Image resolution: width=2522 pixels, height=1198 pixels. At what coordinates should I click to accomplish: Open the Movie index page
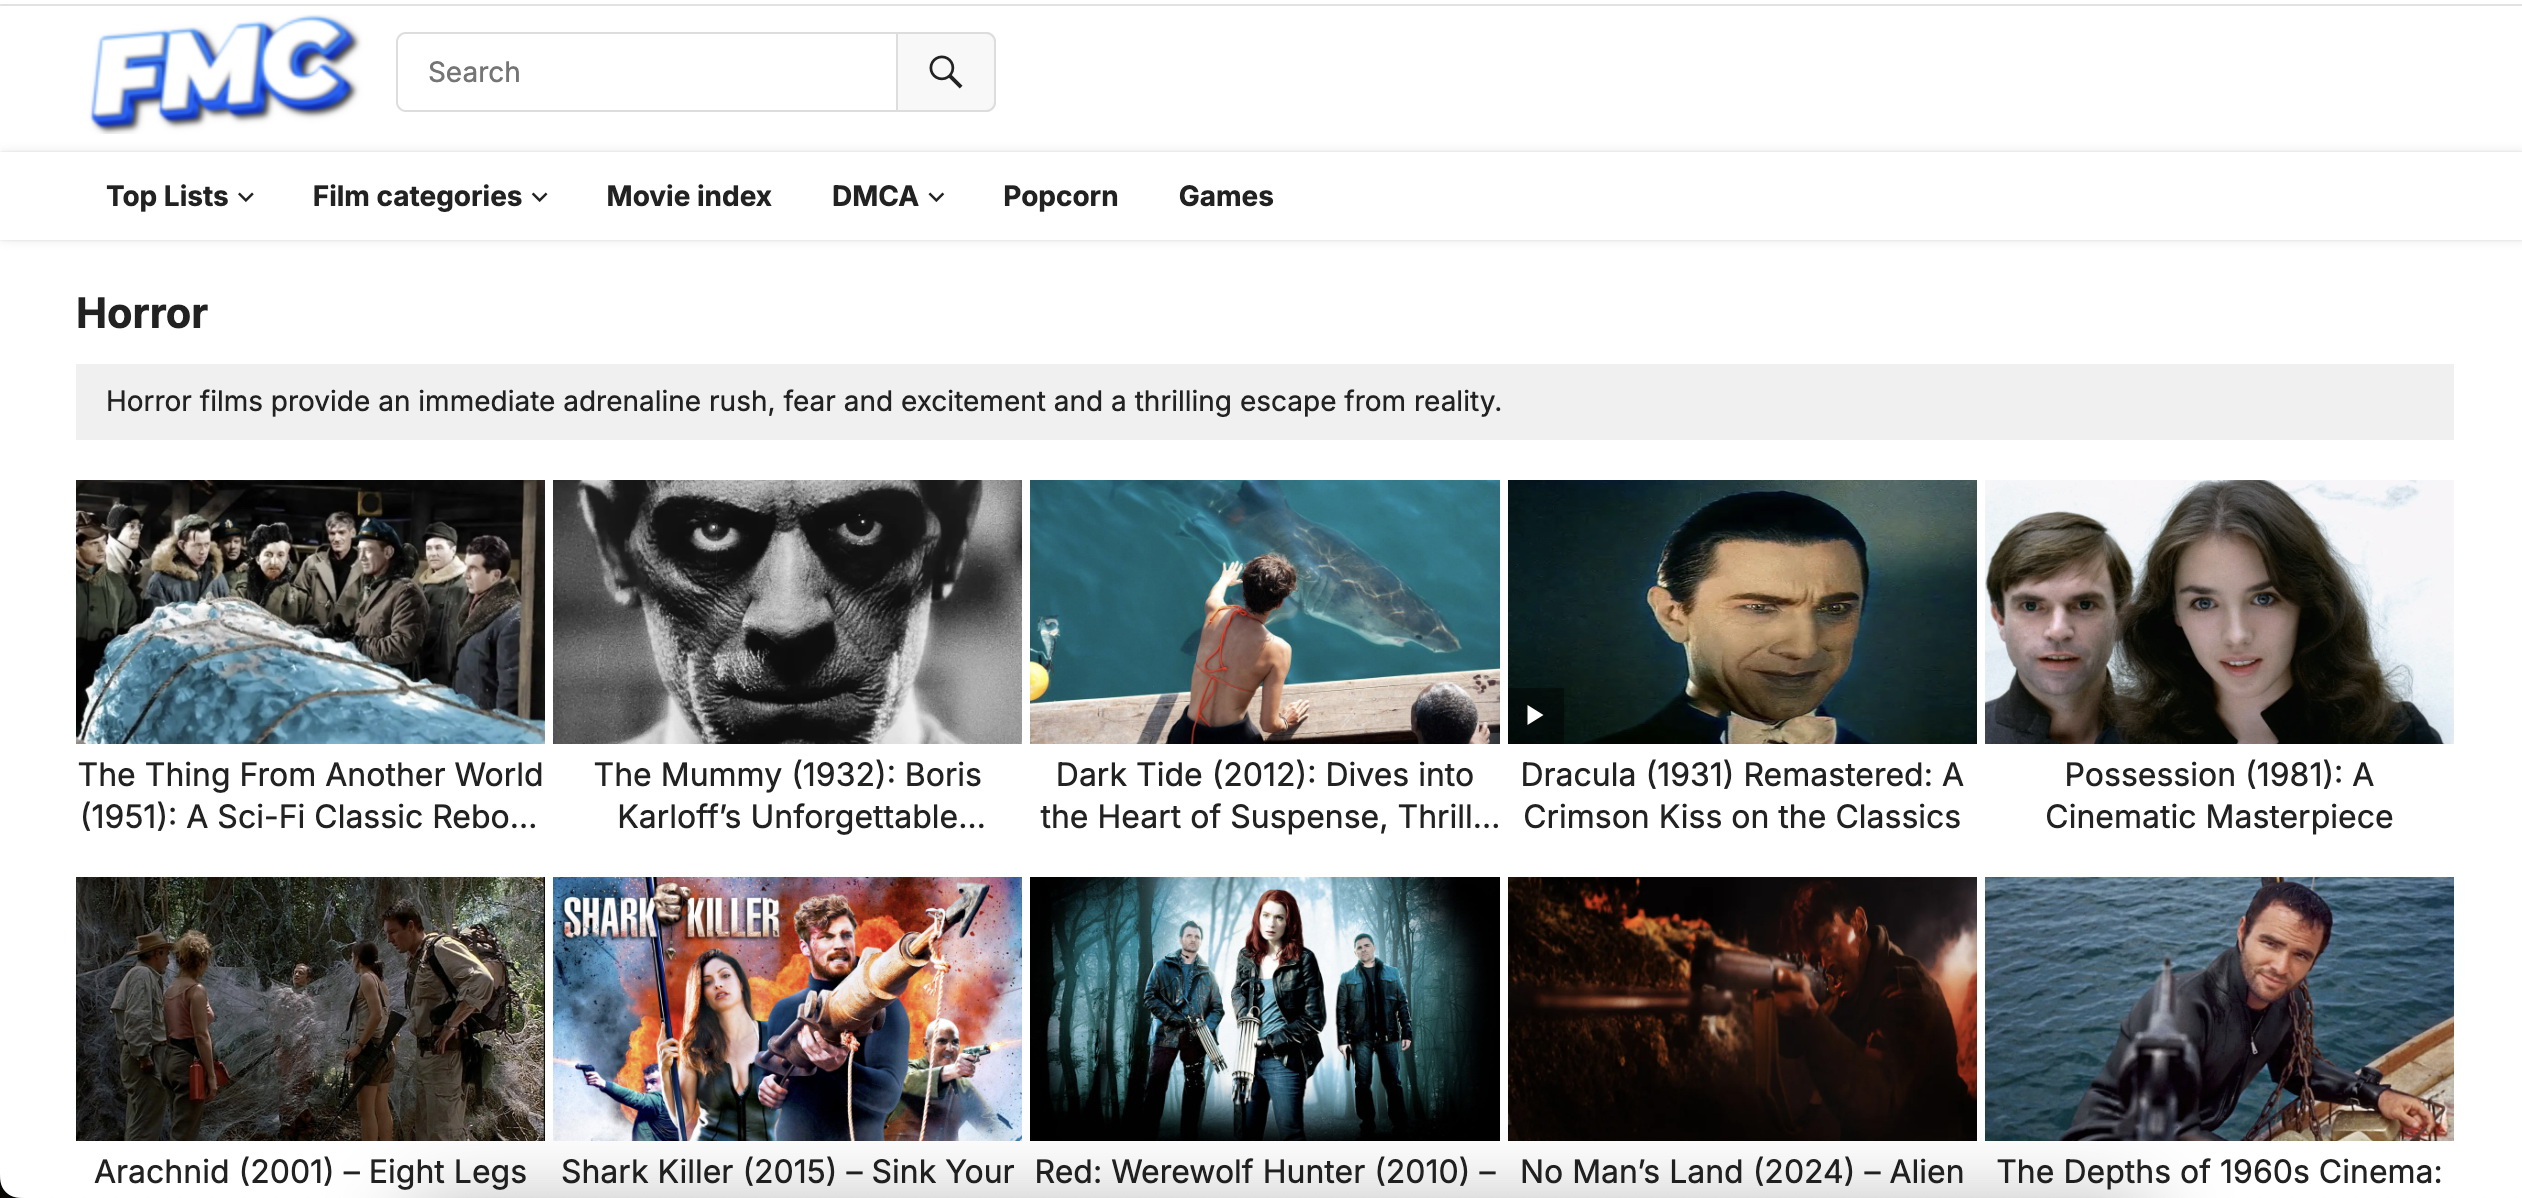(x=689, y=196)
